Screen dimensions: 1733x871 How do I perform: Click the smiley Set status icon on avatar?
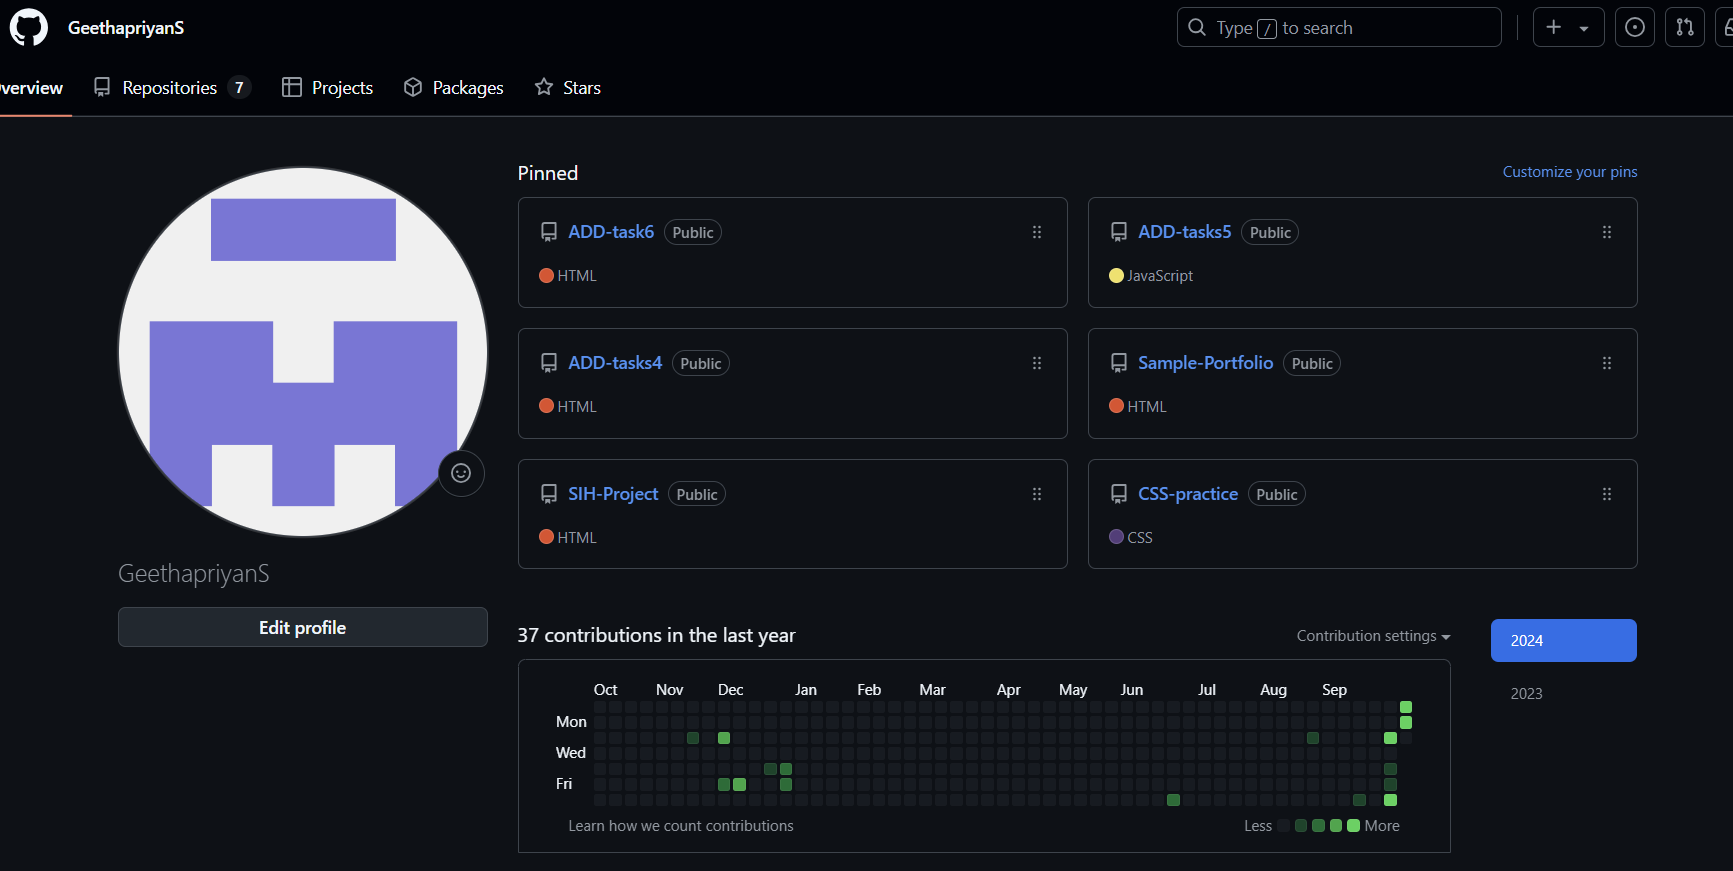click(x=461, y=473)
